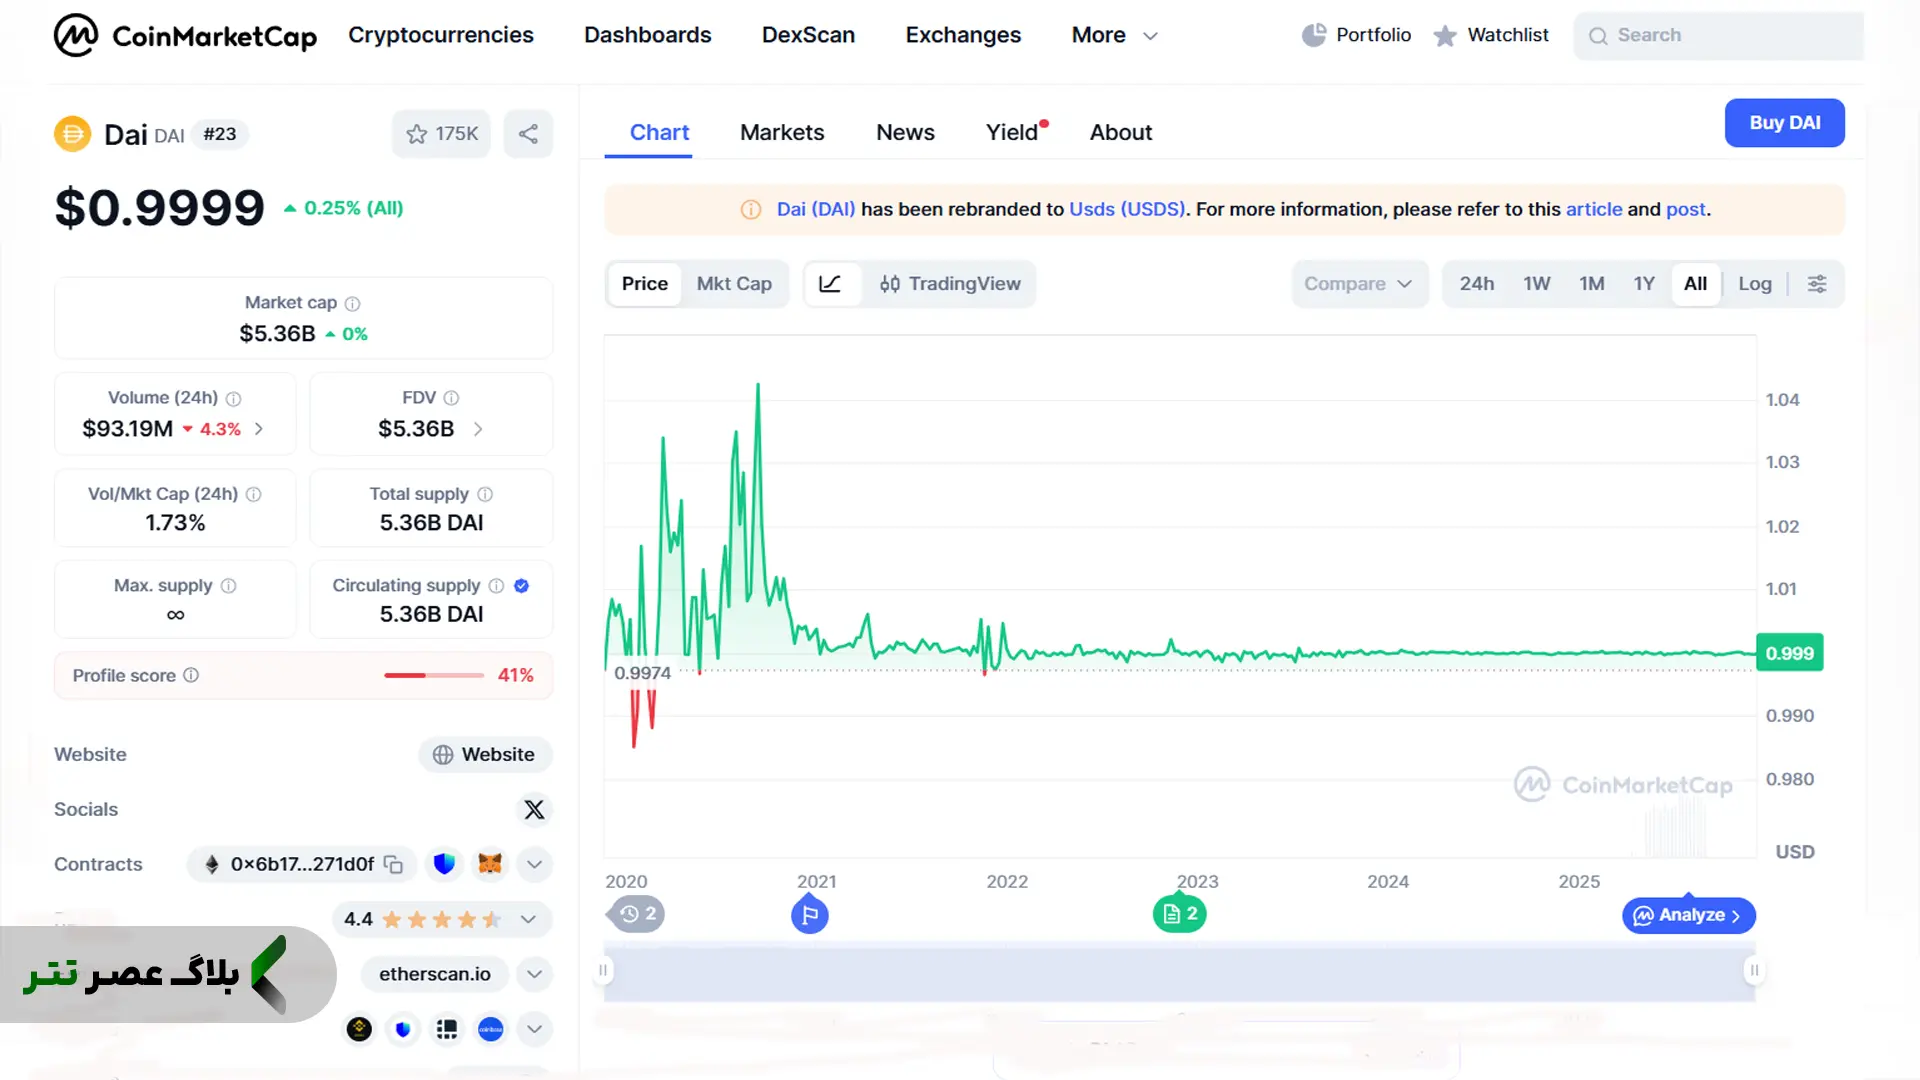This screenshot has width=1920, height=1080.
Task: Open chart settings sliders icon
Action: point(1817,284)
